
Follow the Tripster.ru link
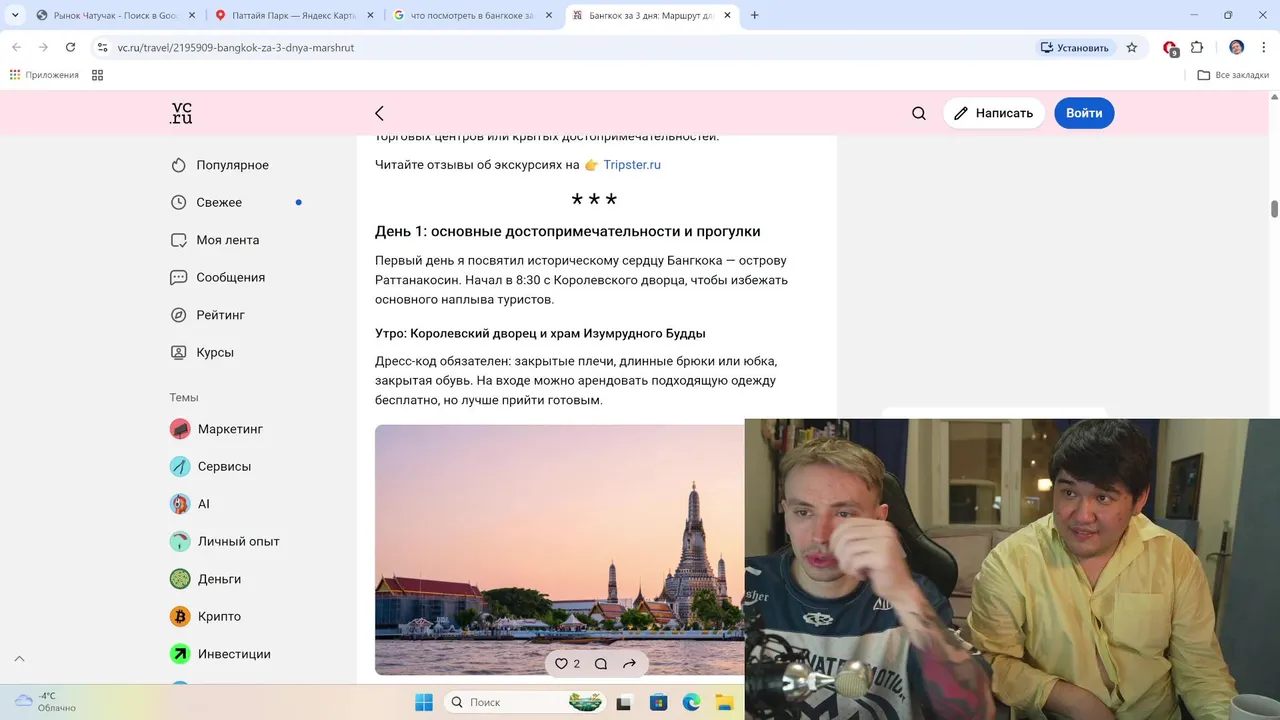tap(632, 165)
